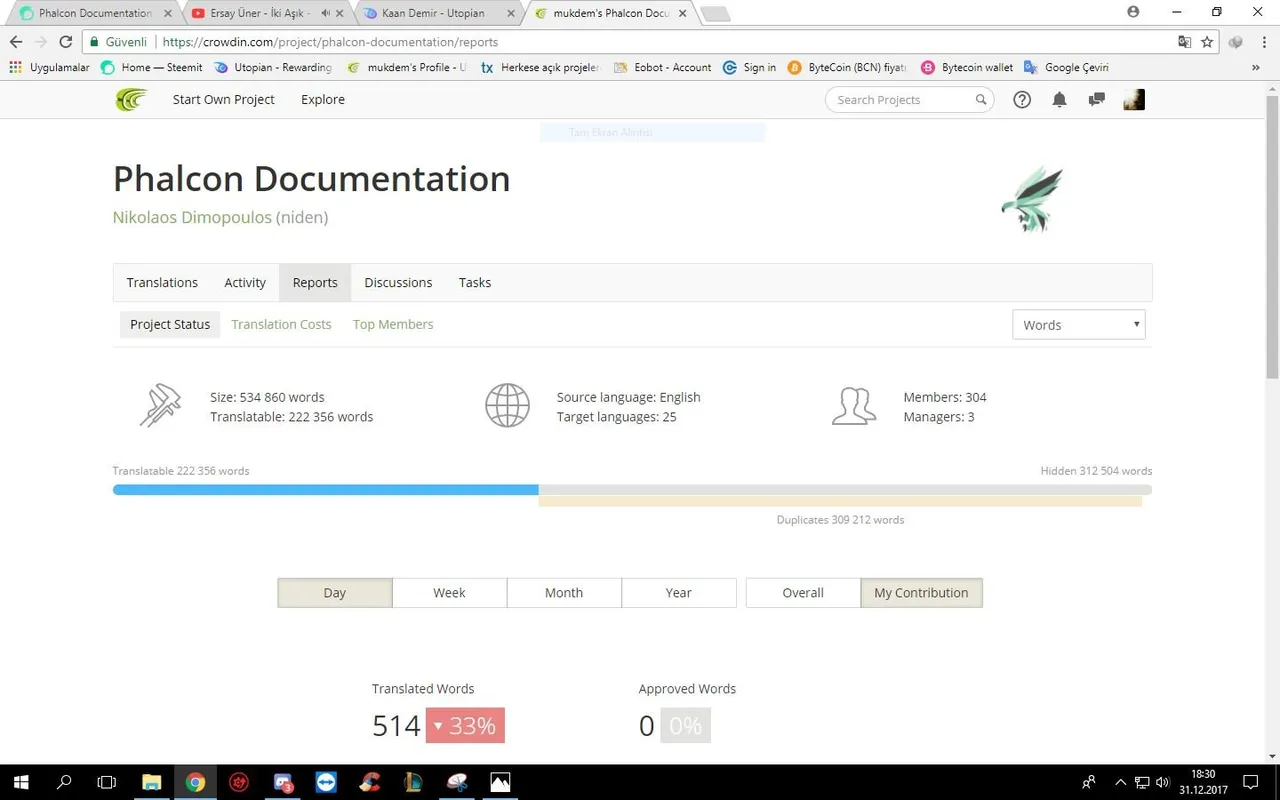Open Windows taskbar search
Image resolution: width=1280 pixels, height=800 pixels.
coord(64,782)
